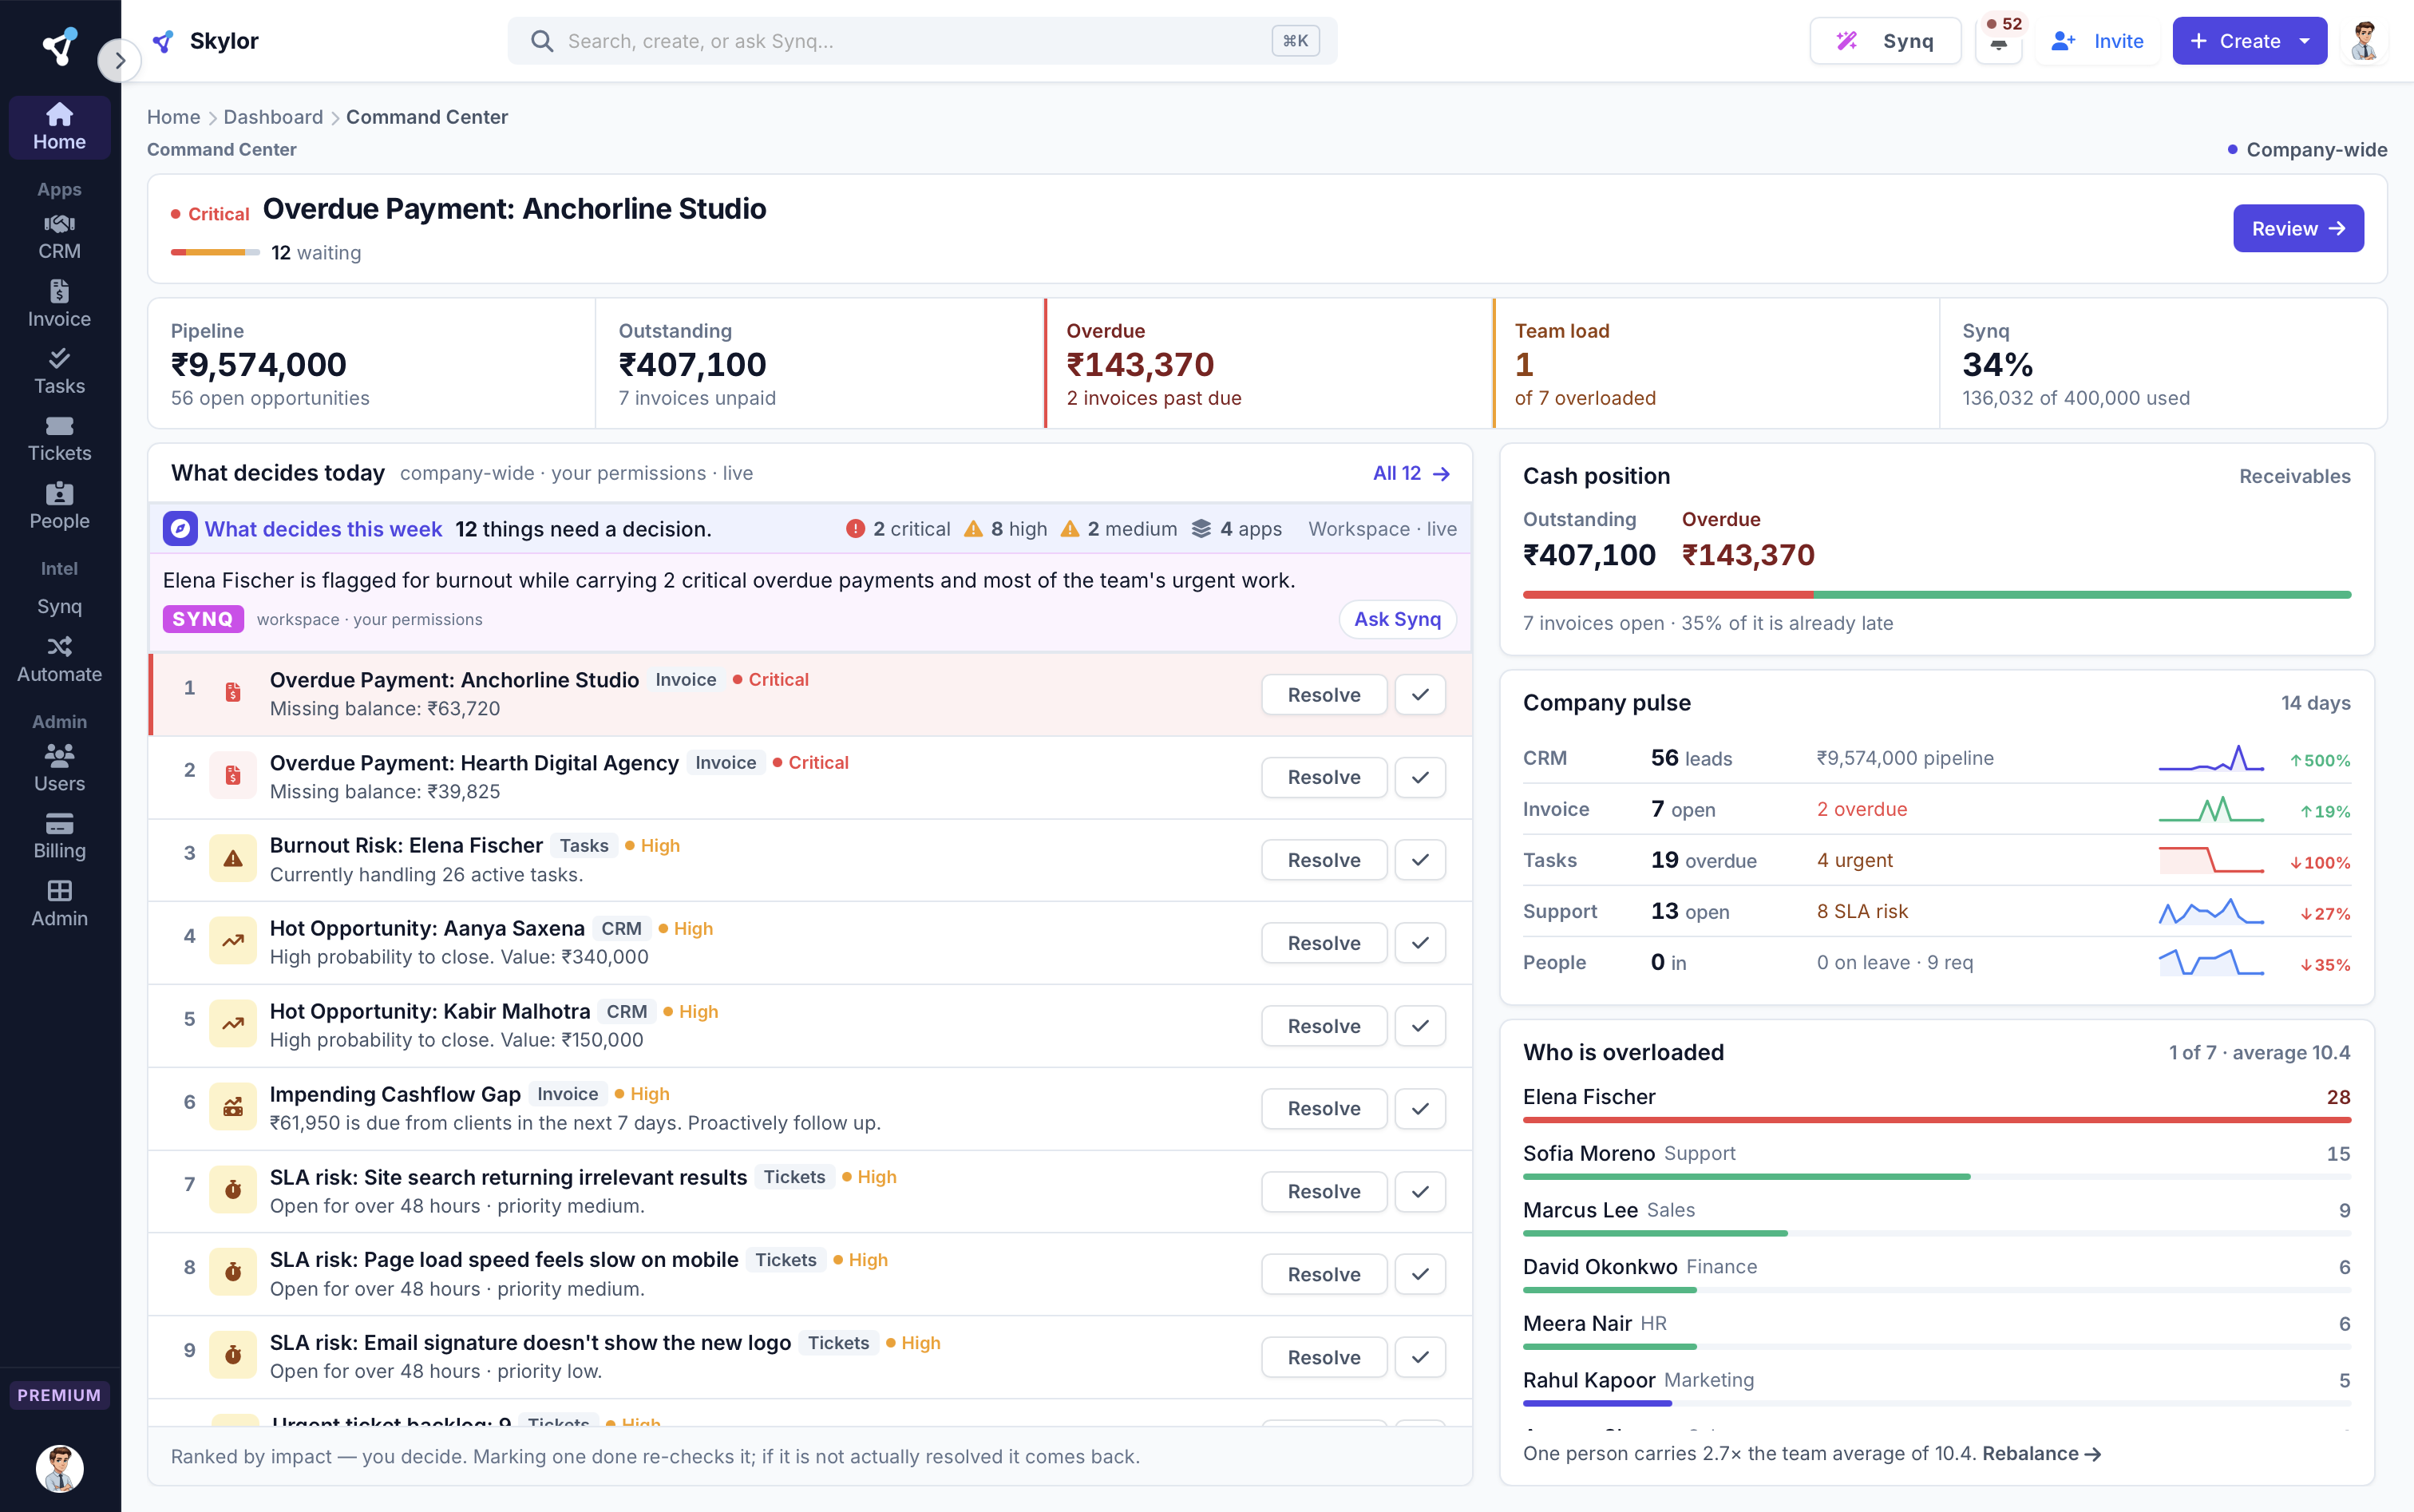Open Billing admin section

click(59, 836)
